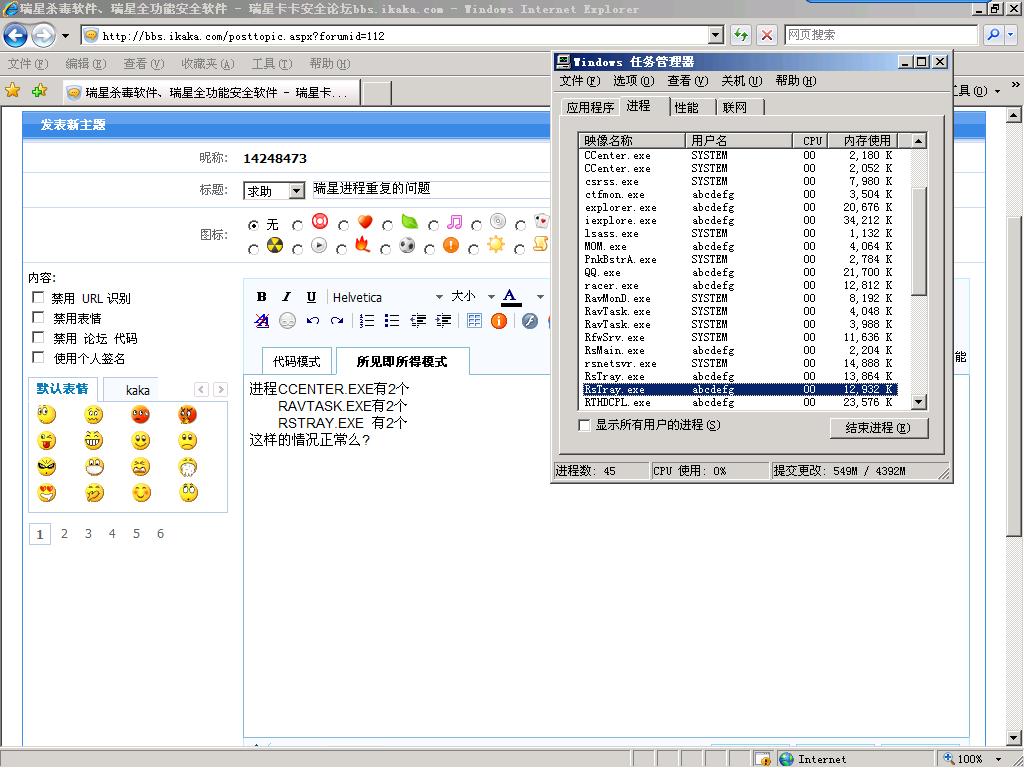Viewport: 1024px width, 768px height.
Task: Click Task Manager process list scroll-down arrow
Action: click(x=918, y=402)
